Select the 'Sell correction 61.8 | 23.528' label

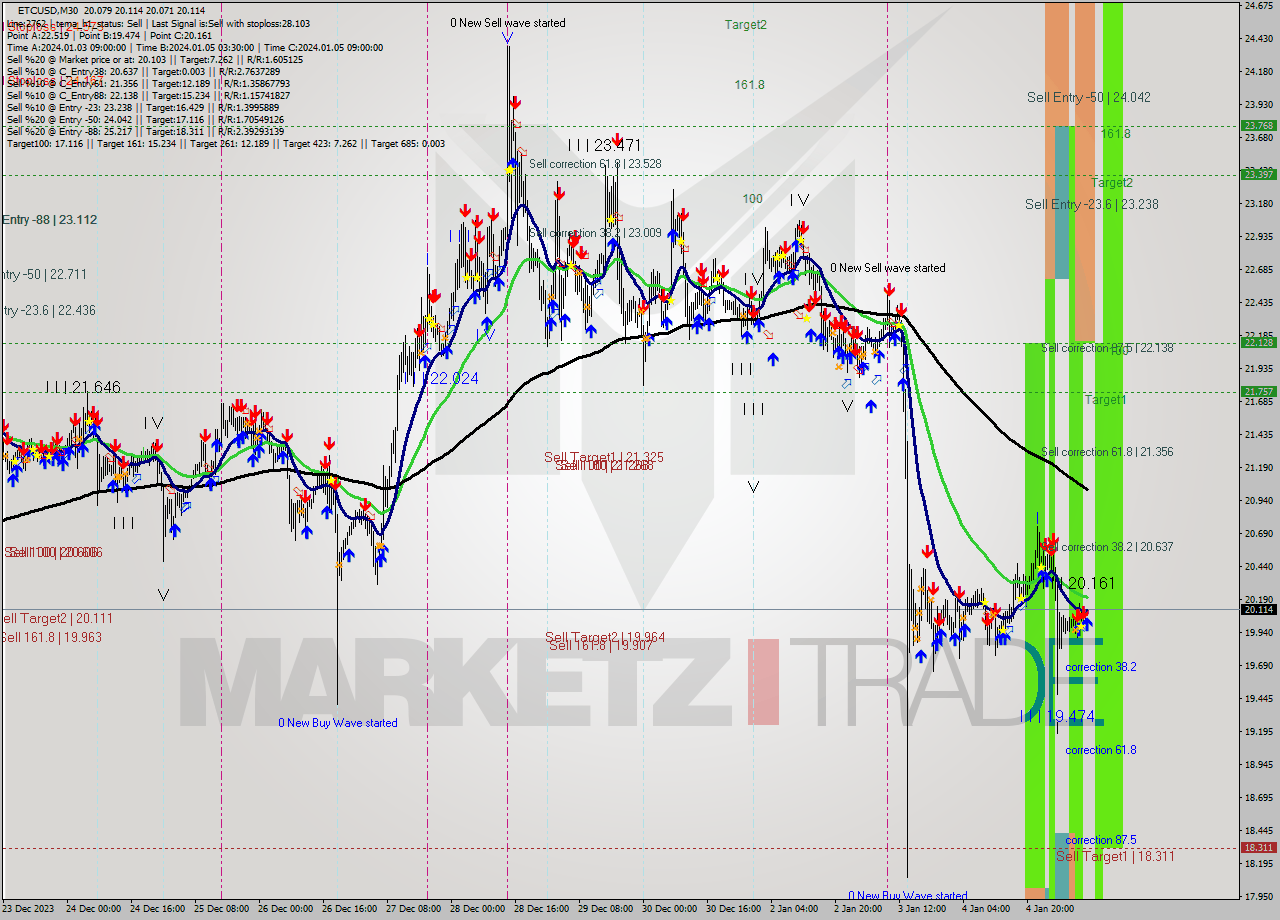pos(595,164)
